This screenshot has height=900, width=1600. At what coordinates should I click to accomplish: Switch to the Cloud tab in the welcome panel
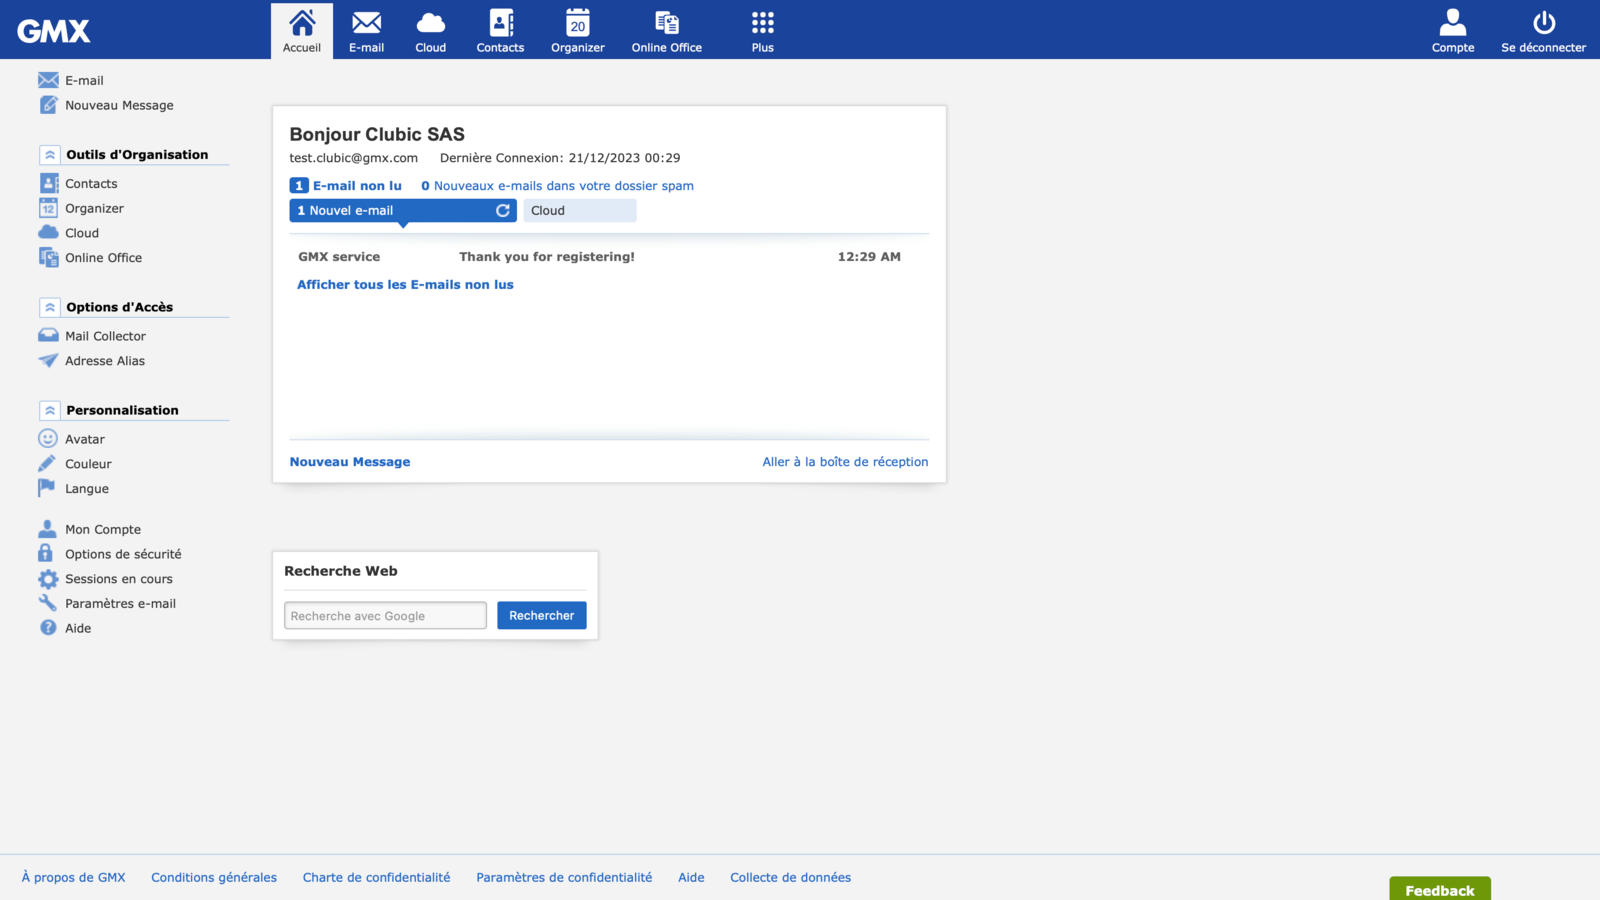tap(580, 210)
